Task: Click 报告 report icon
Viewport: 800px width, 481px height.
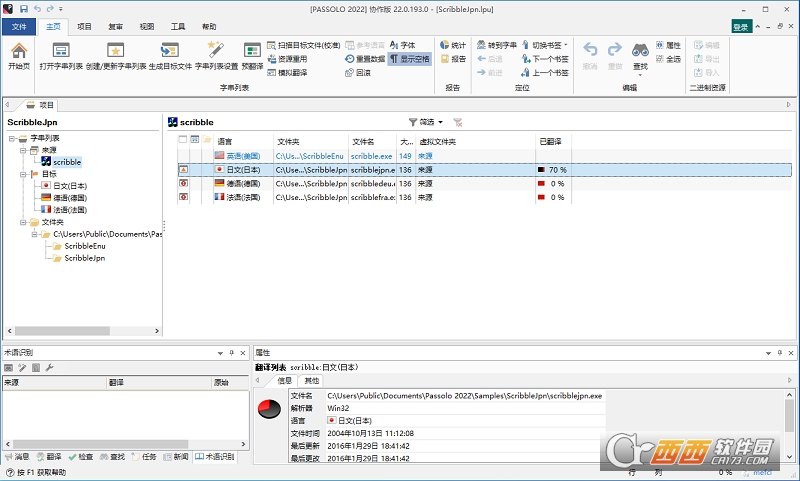Action: (445, 59)
